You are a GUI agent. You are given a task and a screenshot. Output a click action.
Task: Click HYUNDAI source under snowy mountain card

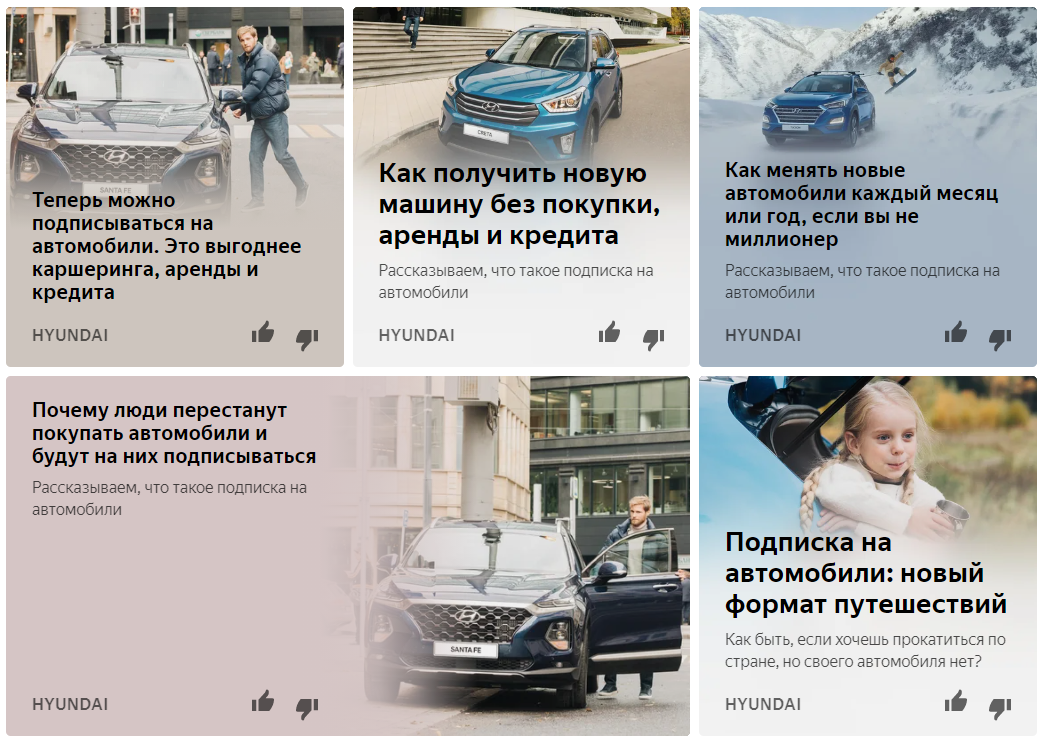click(x=763, y=335)
